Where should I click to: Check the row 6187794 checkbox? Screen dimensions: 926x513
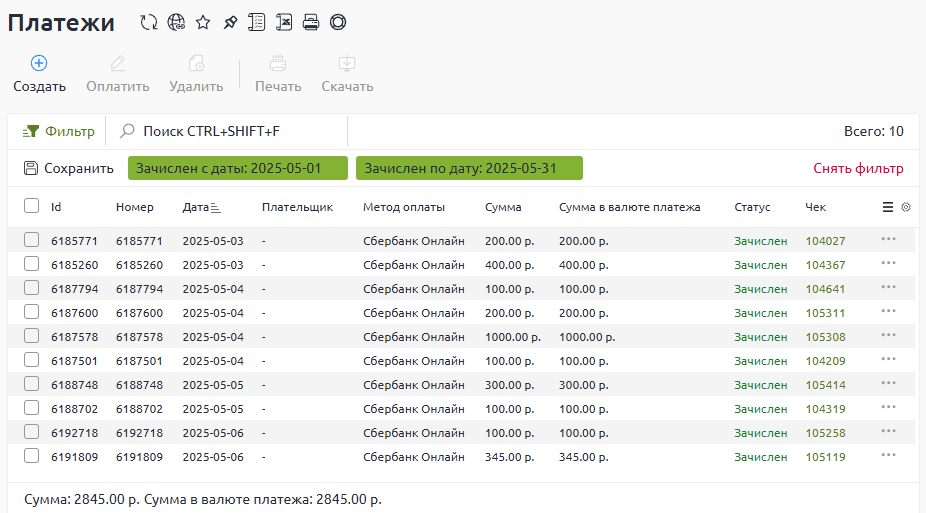pyautogui.click(x=31, y=287)
